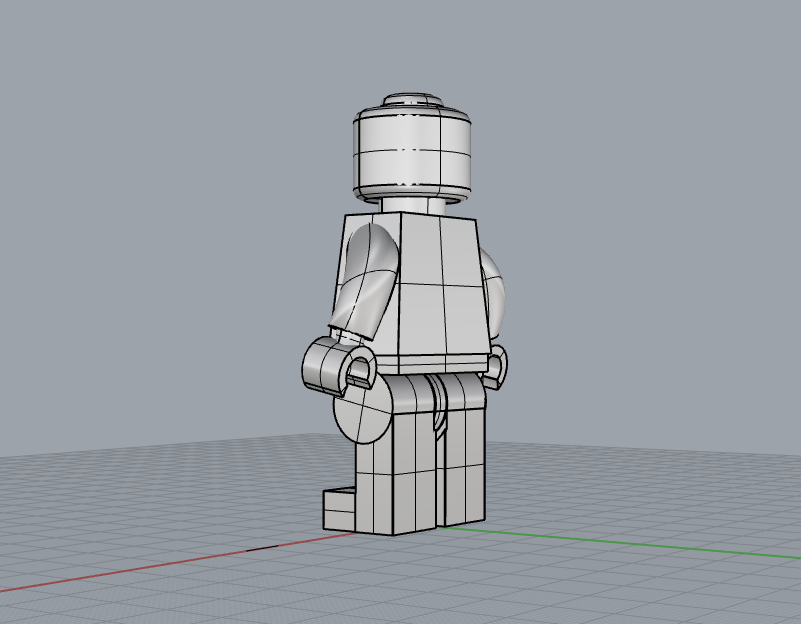Select the far hand beside the hips
801x624 pixels.
[x=496, y=367]
